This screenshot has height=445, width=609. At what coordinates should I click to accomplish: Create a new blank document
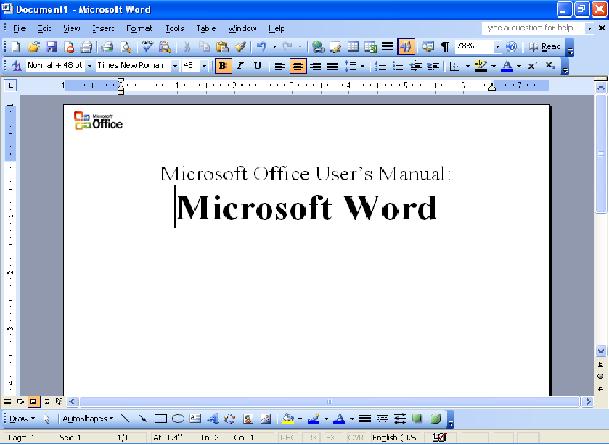pos(16,47)
